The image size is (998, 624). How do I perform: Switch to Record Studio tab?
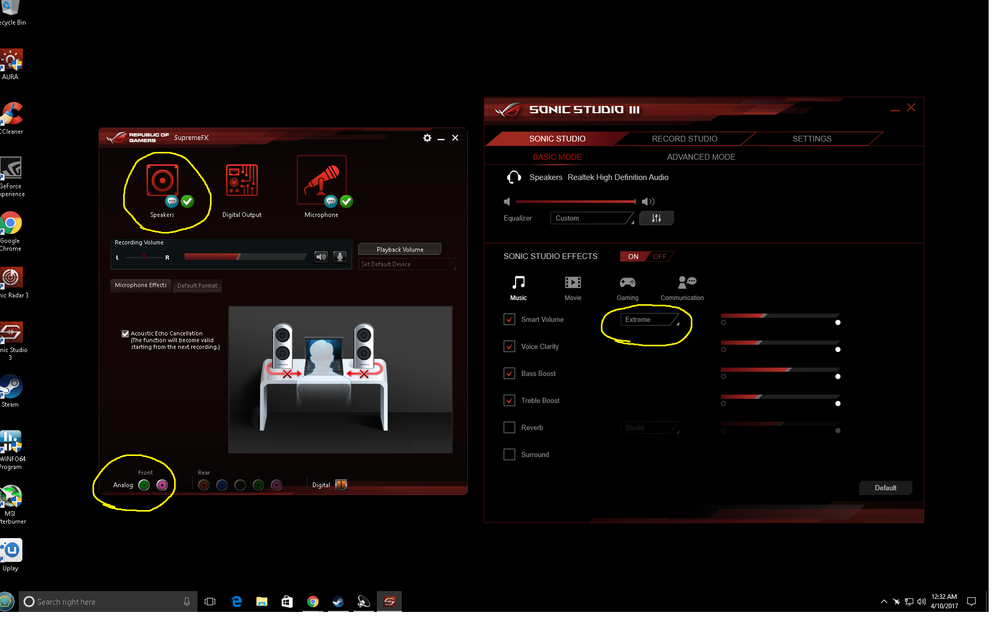(684, 139)
